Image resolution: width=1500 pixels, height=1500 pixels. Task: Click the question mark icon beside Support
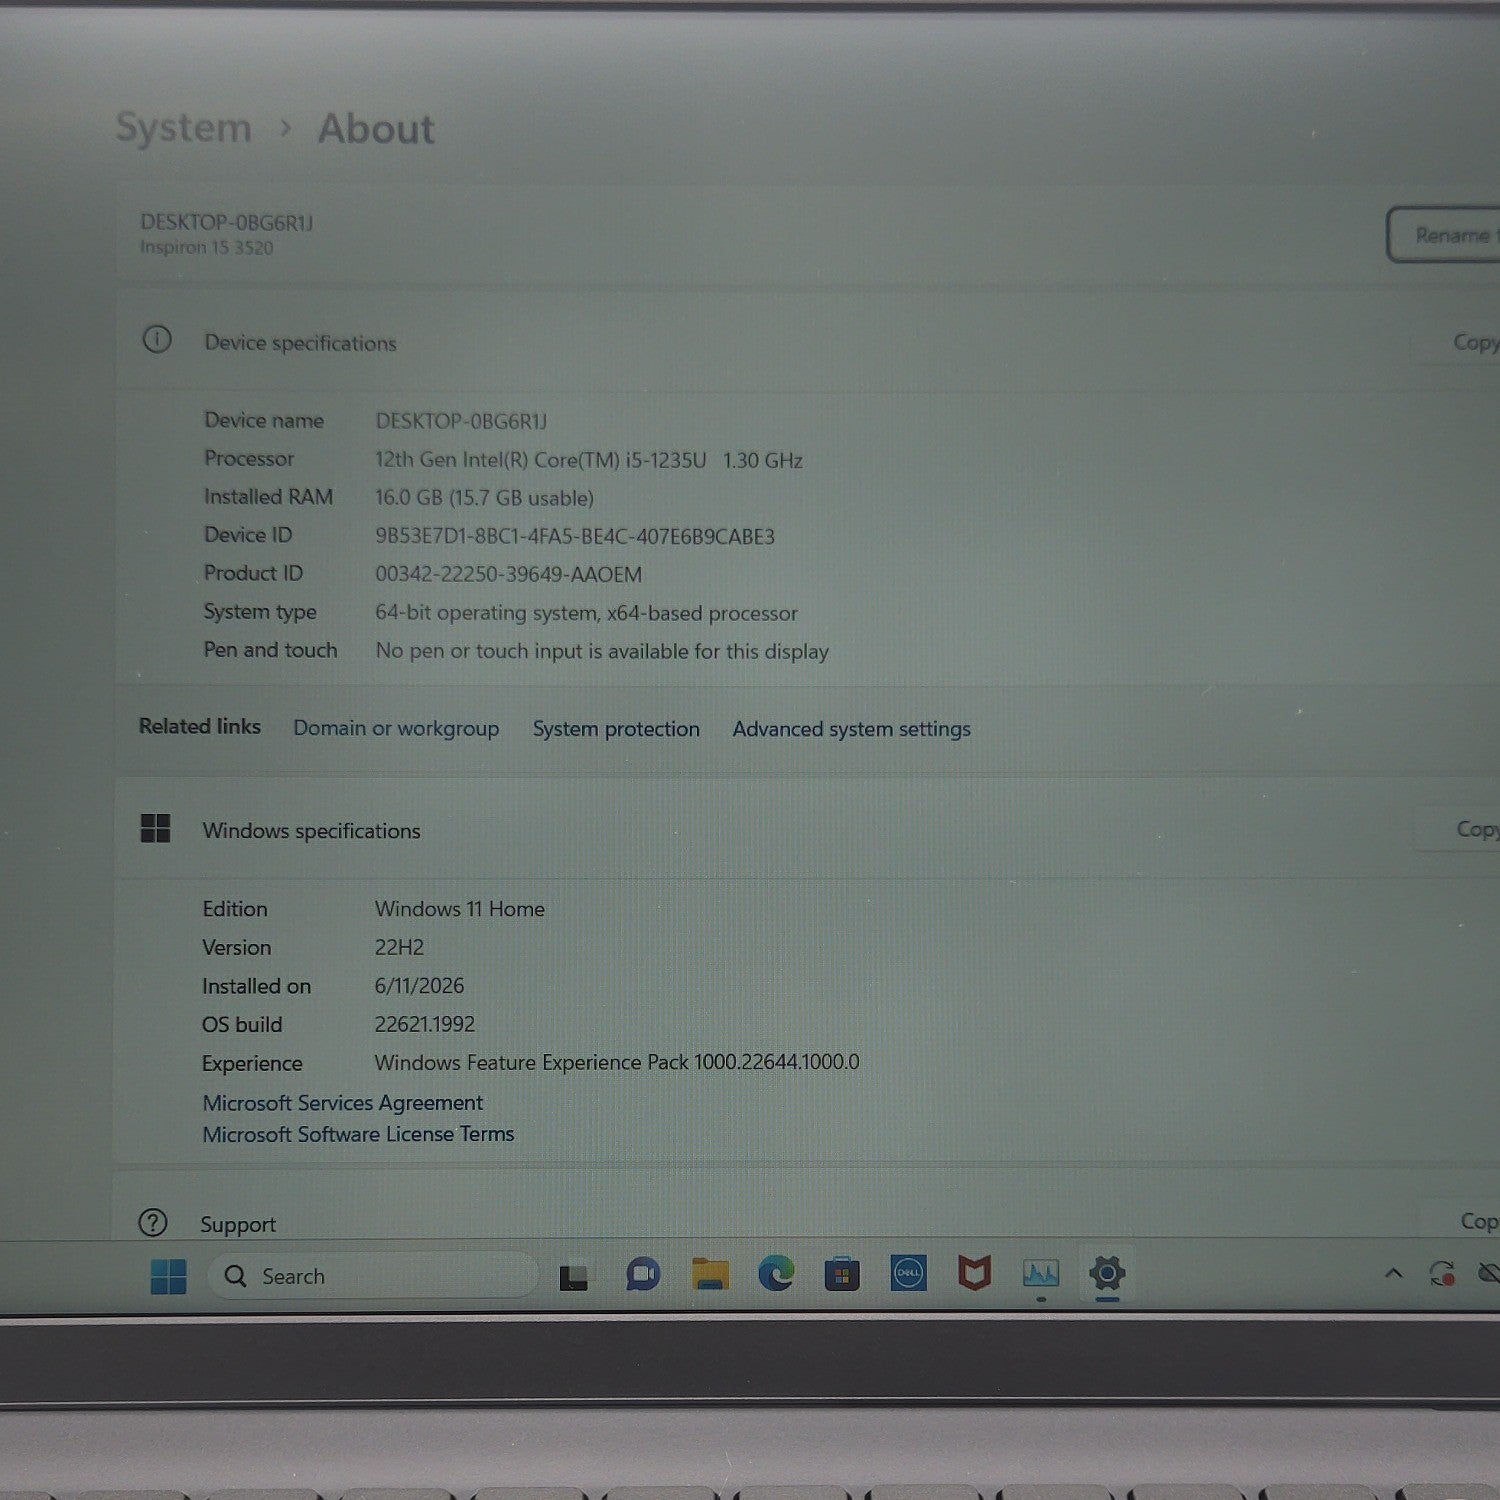click(x=152, y=1222)
